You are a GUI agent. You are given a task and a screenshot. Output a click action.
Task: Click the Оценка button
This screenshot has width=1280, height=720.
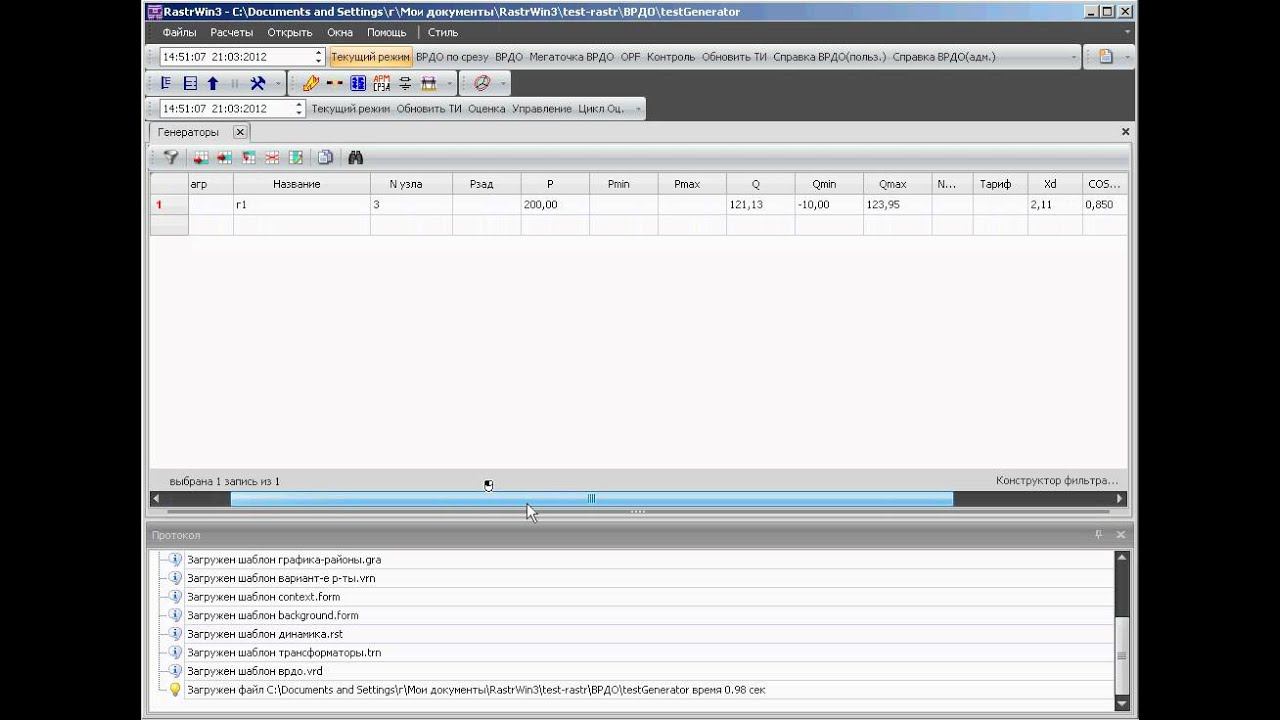(x=486, y=108)
